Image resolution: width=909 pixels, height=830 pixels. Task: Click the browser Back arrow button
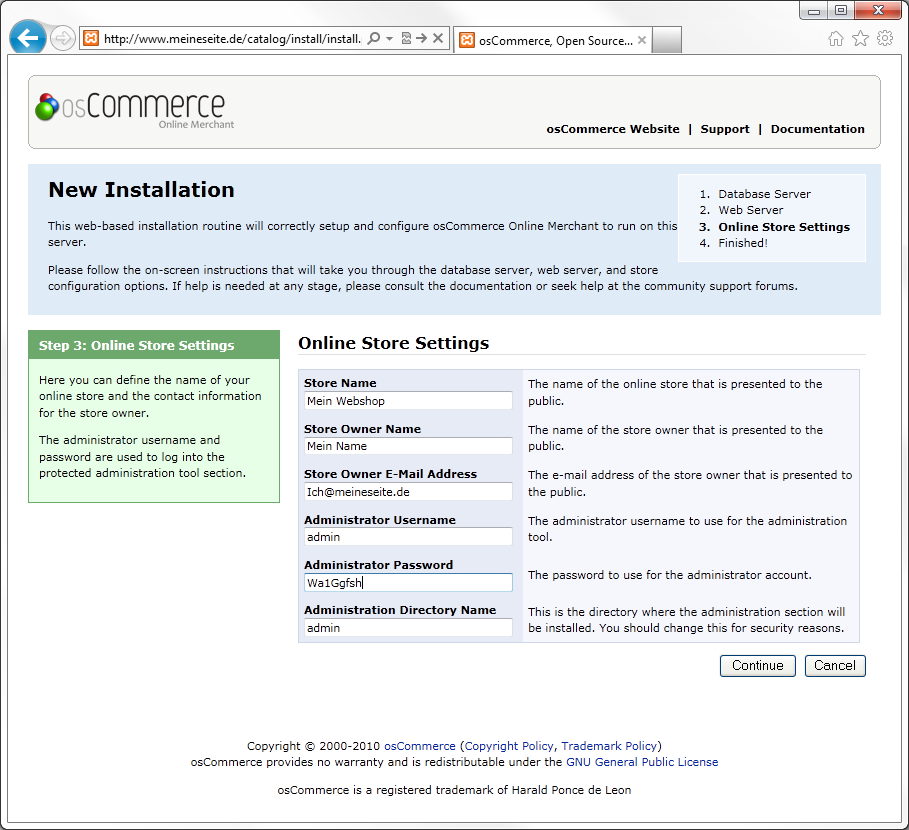pyautogui.click(x=27, y=38)
